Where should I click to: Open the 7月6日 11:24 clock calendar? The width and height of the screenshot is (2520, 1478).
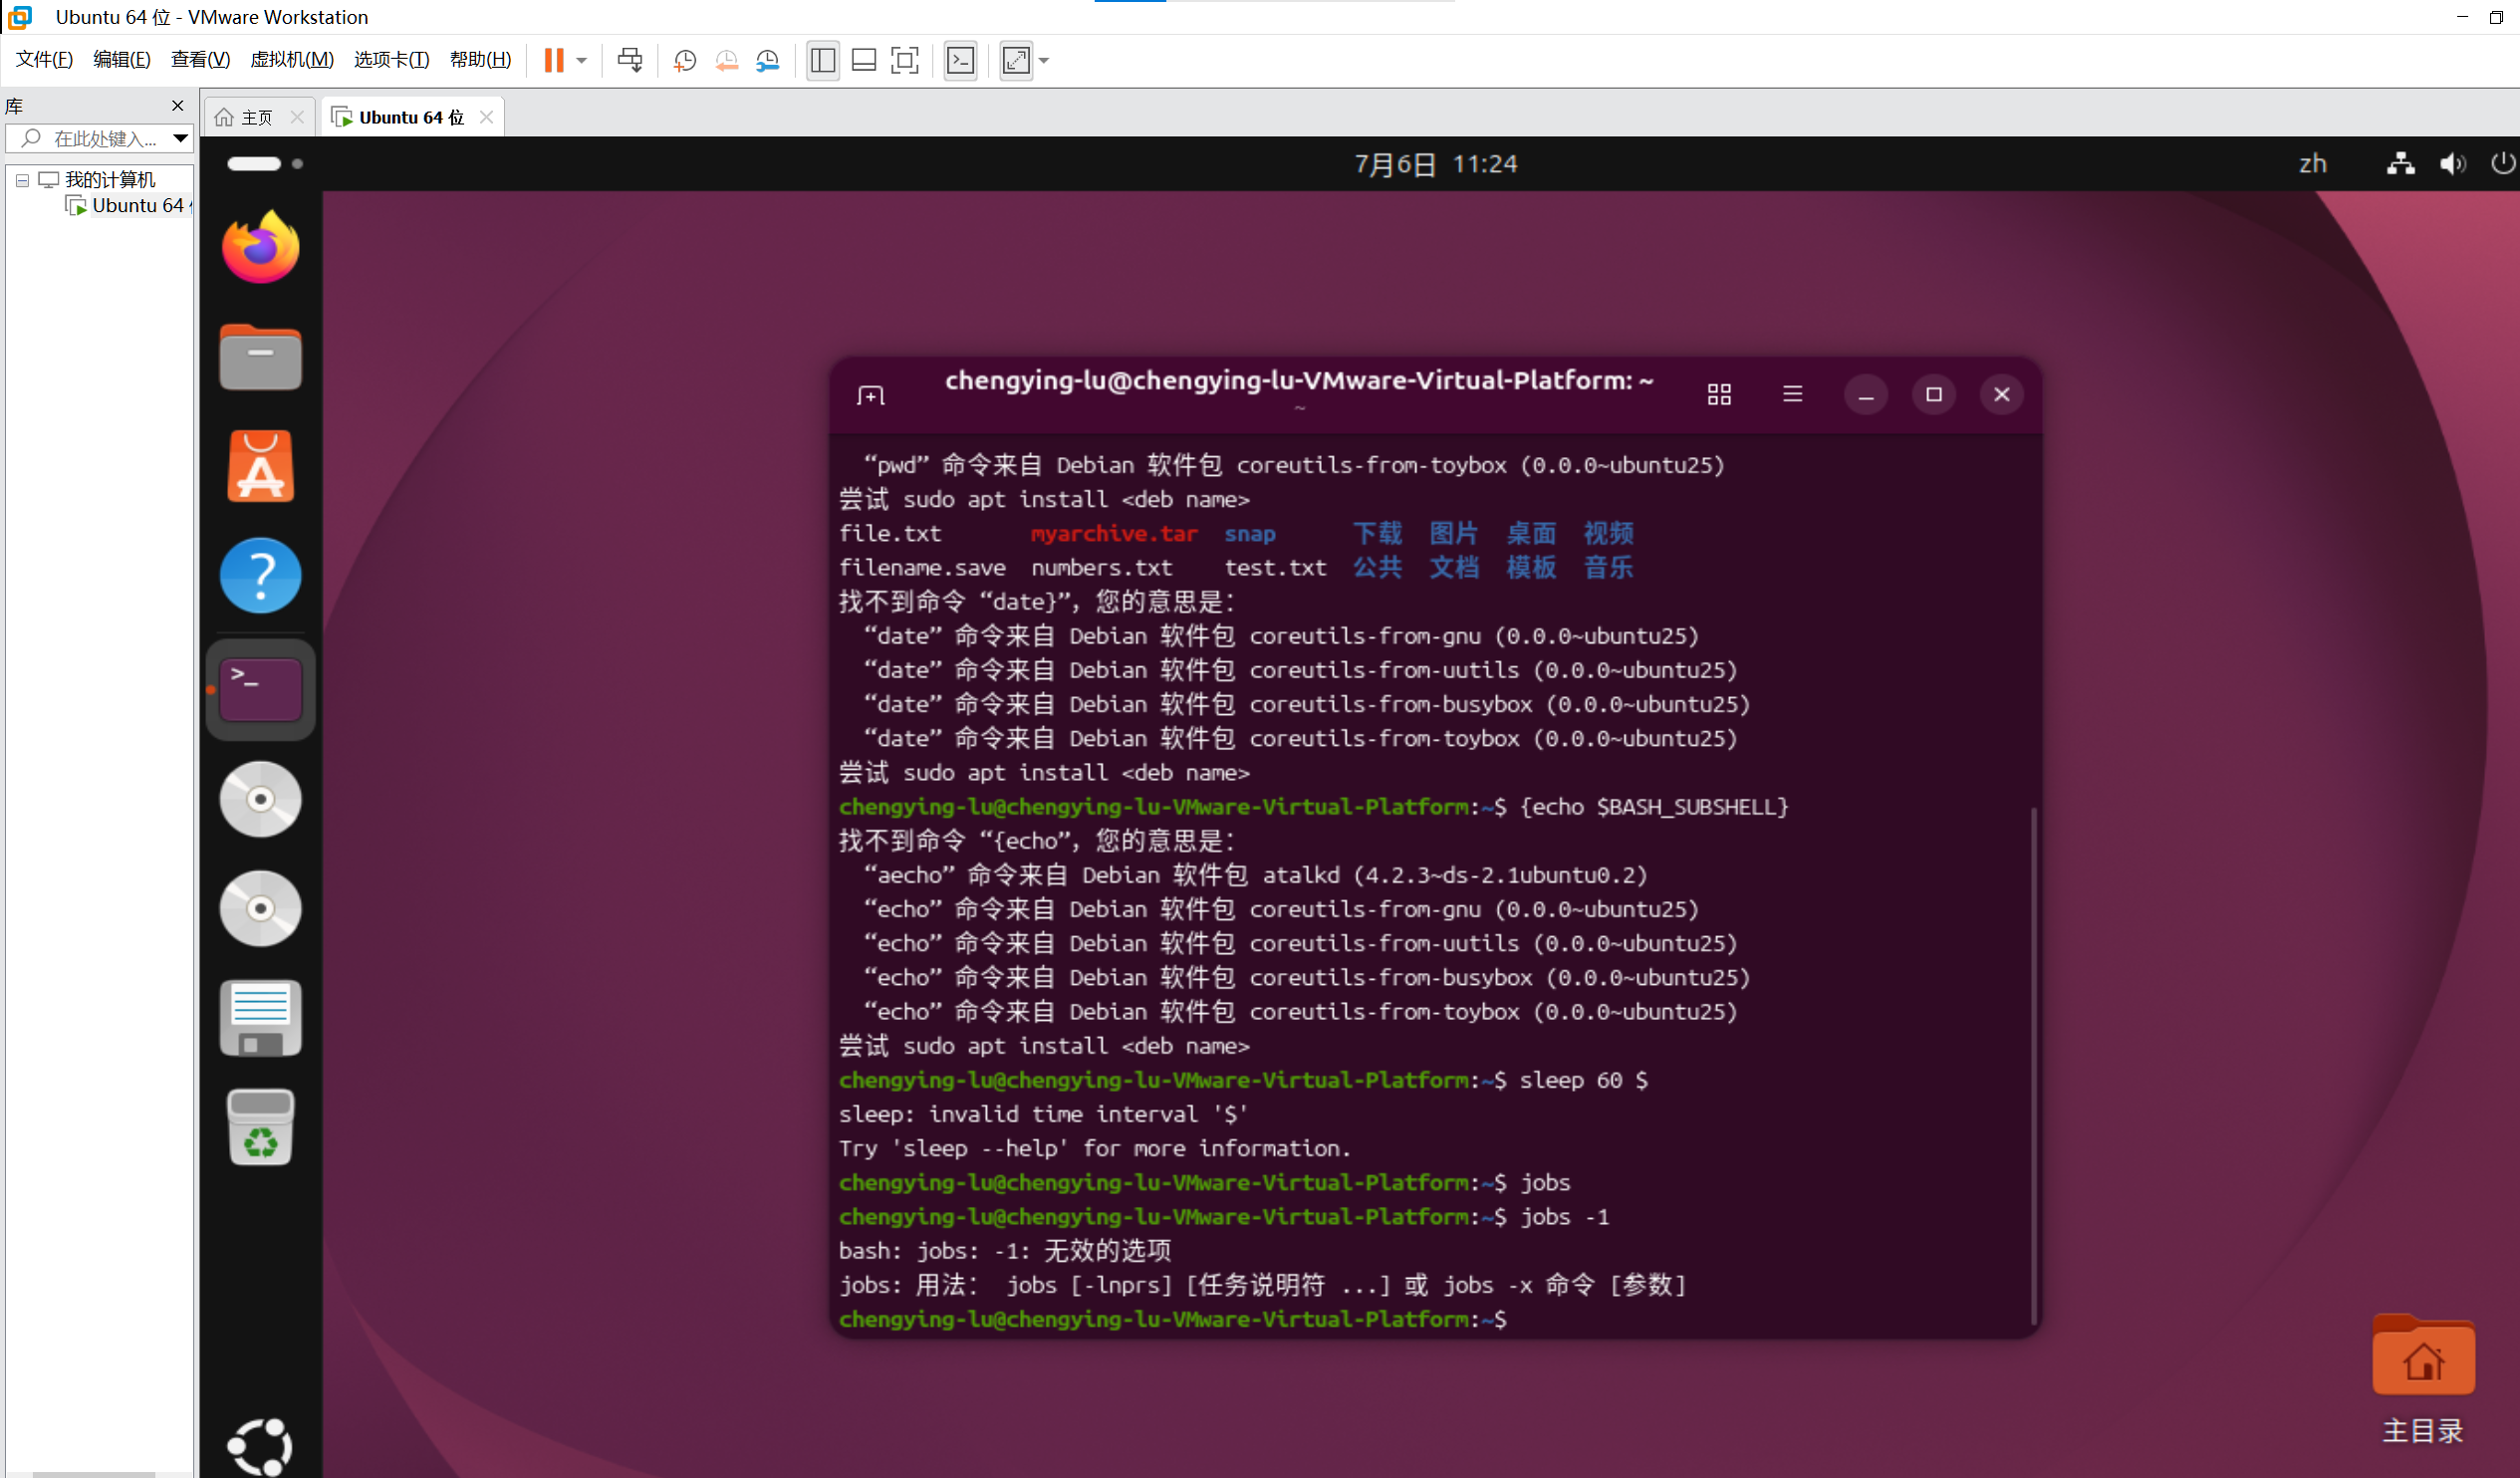(x=1436, y=164)
